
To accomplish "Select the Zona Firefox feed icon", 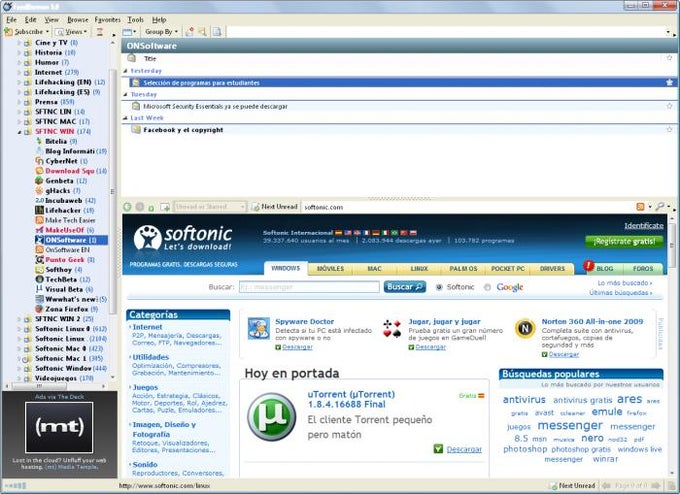I will click(39, 309).
